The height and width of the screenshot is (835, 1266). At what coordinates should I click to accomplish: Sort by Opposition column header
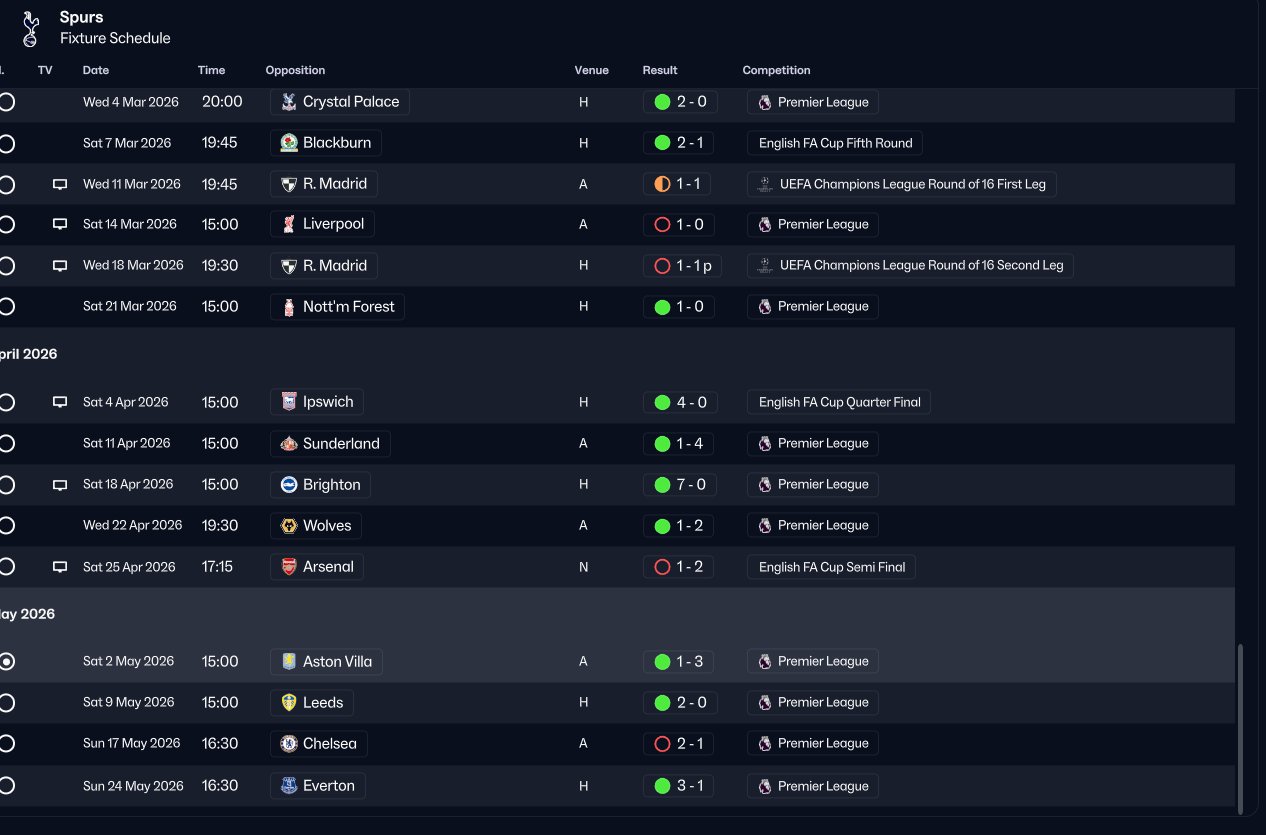click(x=295, y=70)
